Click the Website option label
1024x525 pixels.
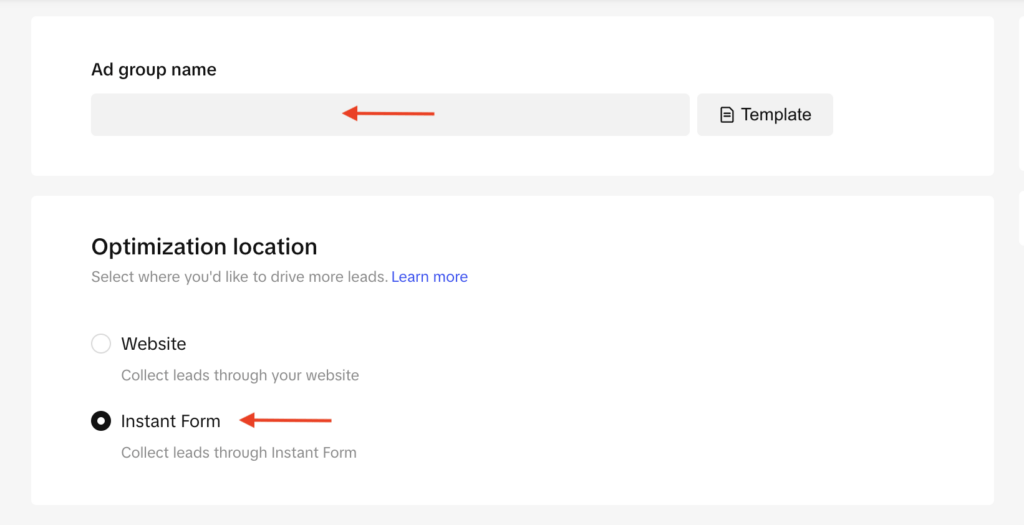point(153,344)
